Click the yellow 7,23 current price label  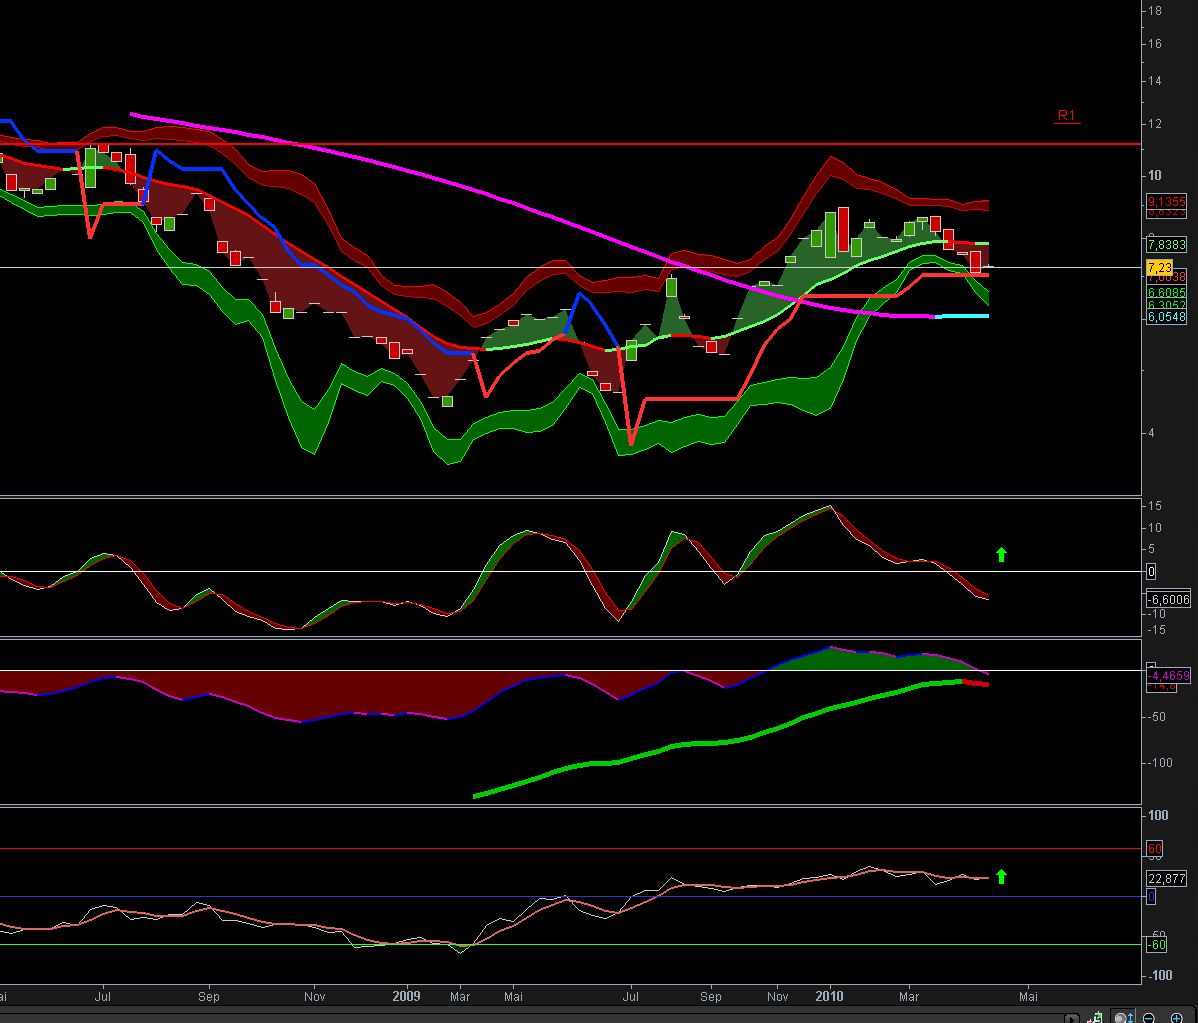pyautogui.click(x=1159, y=267)
